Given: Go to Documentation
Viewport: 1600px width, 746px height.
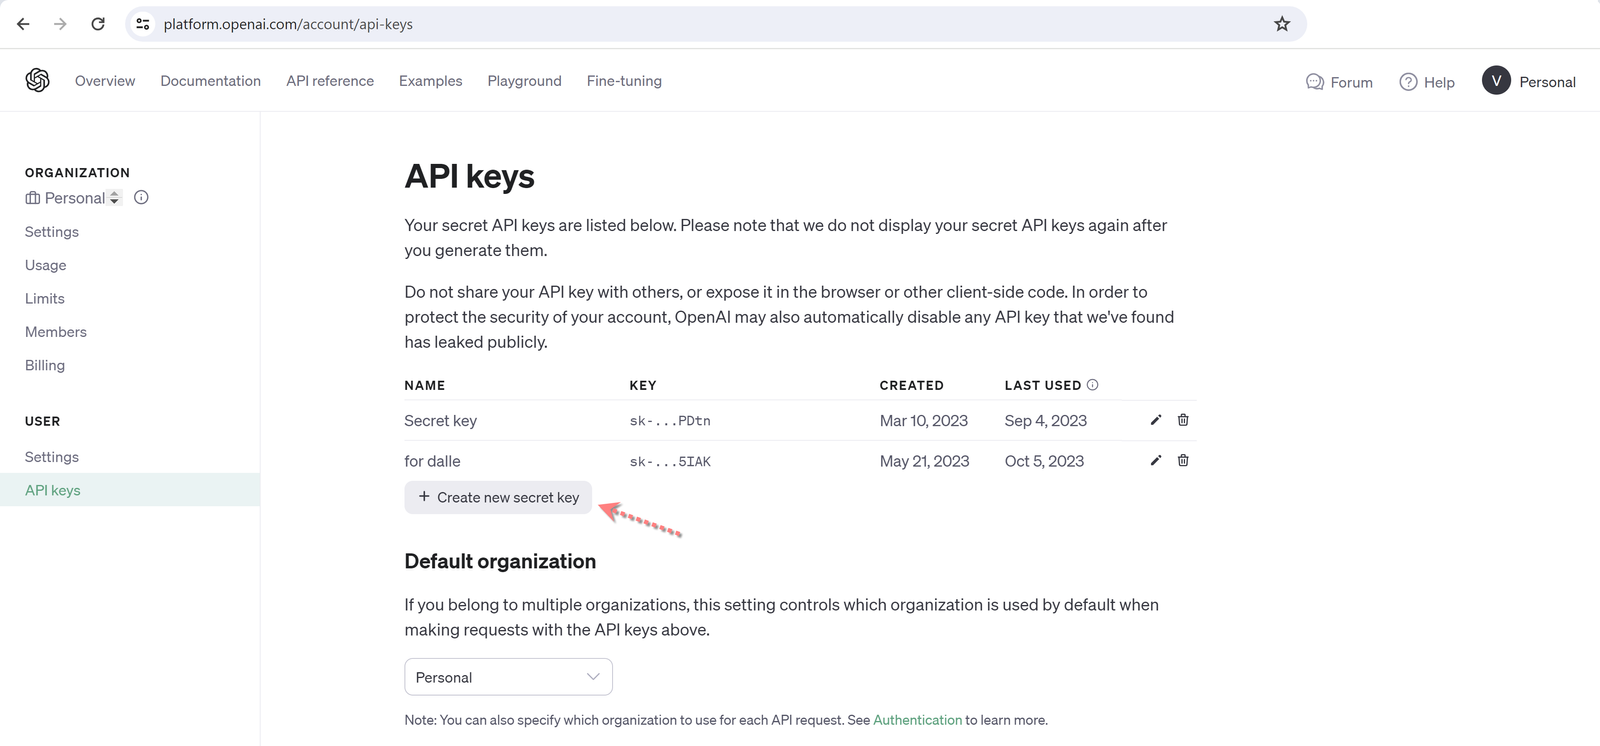Looking at the screenshot, I should (x=210, y=81).
